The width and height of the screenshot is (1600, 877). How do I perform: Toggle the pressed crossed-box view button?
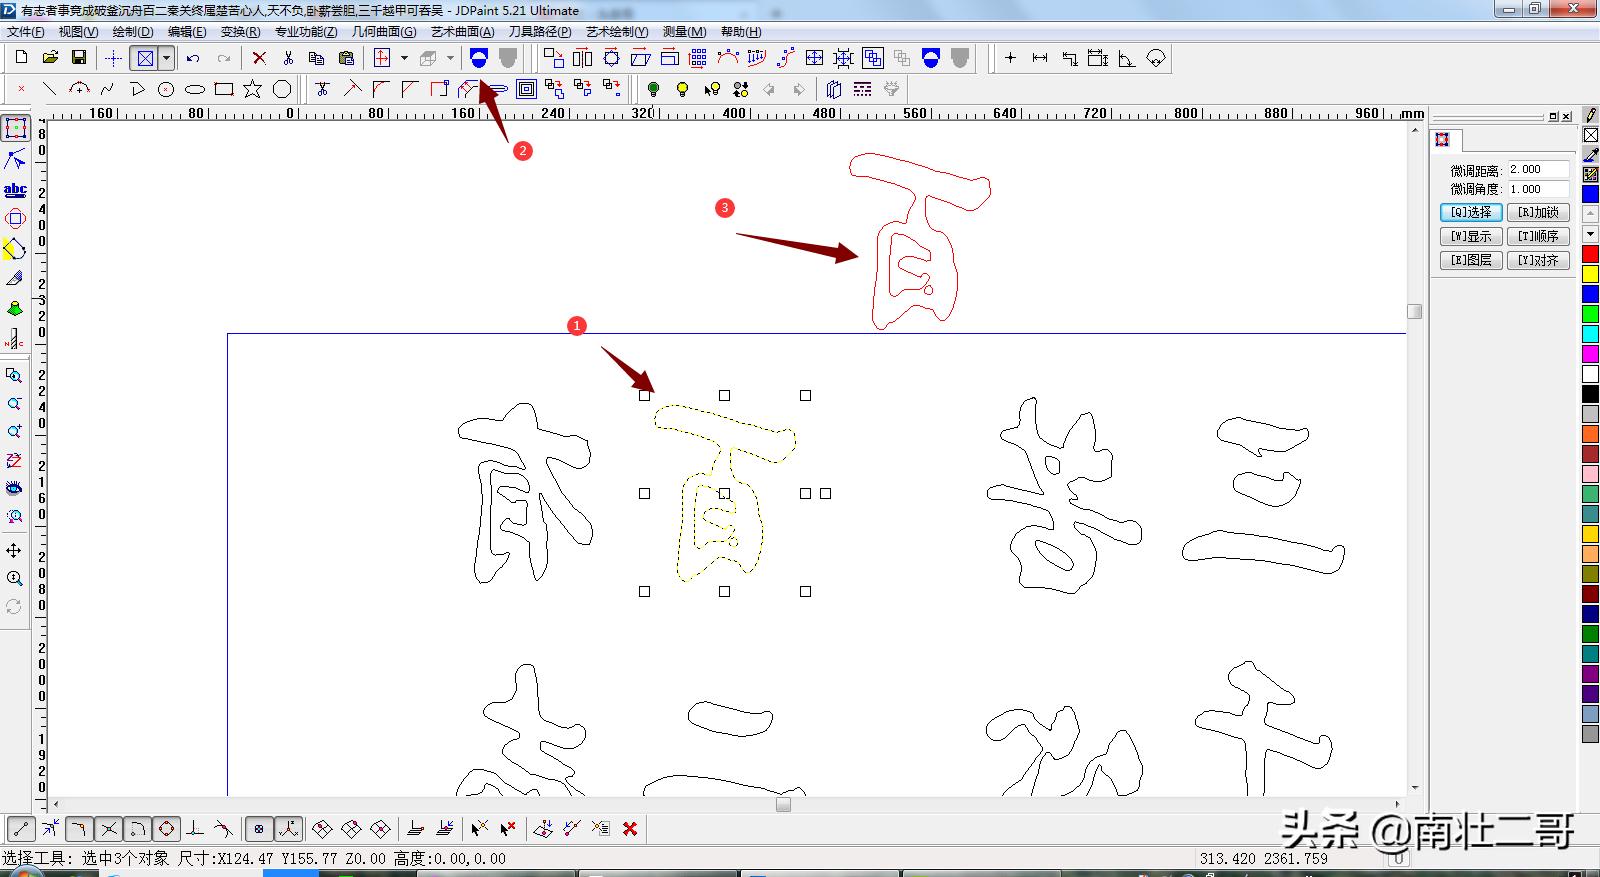pyautogui.click(x=145, y=58)
